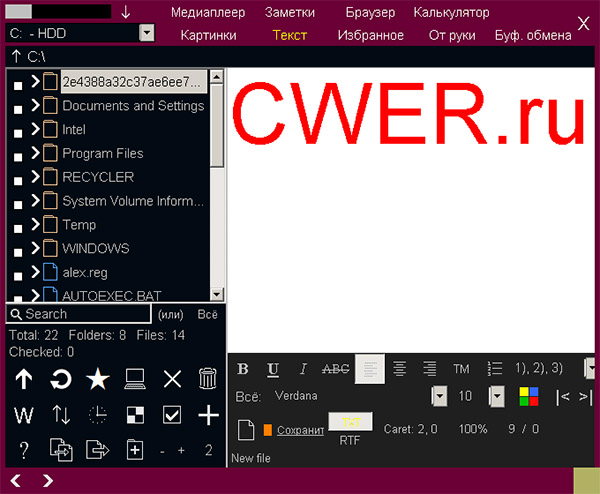Screen dimensions: 600x494
Task: Click the new folder plus icon
Action: [x=135, y=450]
